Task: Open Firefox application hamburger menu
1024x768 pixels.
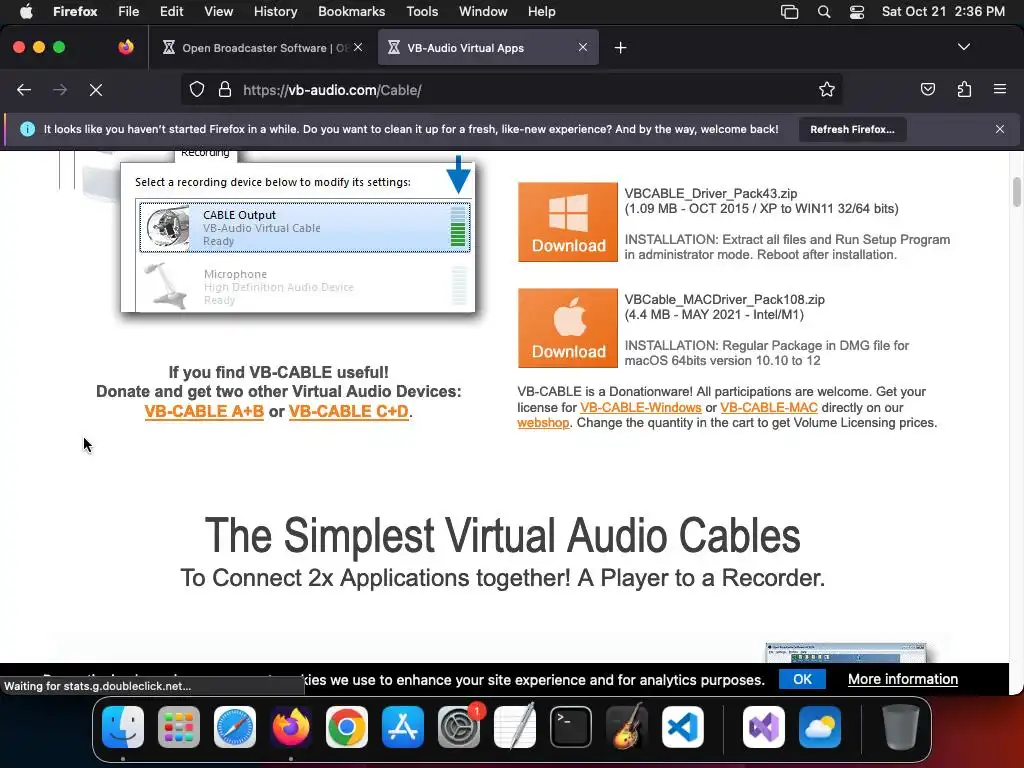Action: tap(1000, 89)
